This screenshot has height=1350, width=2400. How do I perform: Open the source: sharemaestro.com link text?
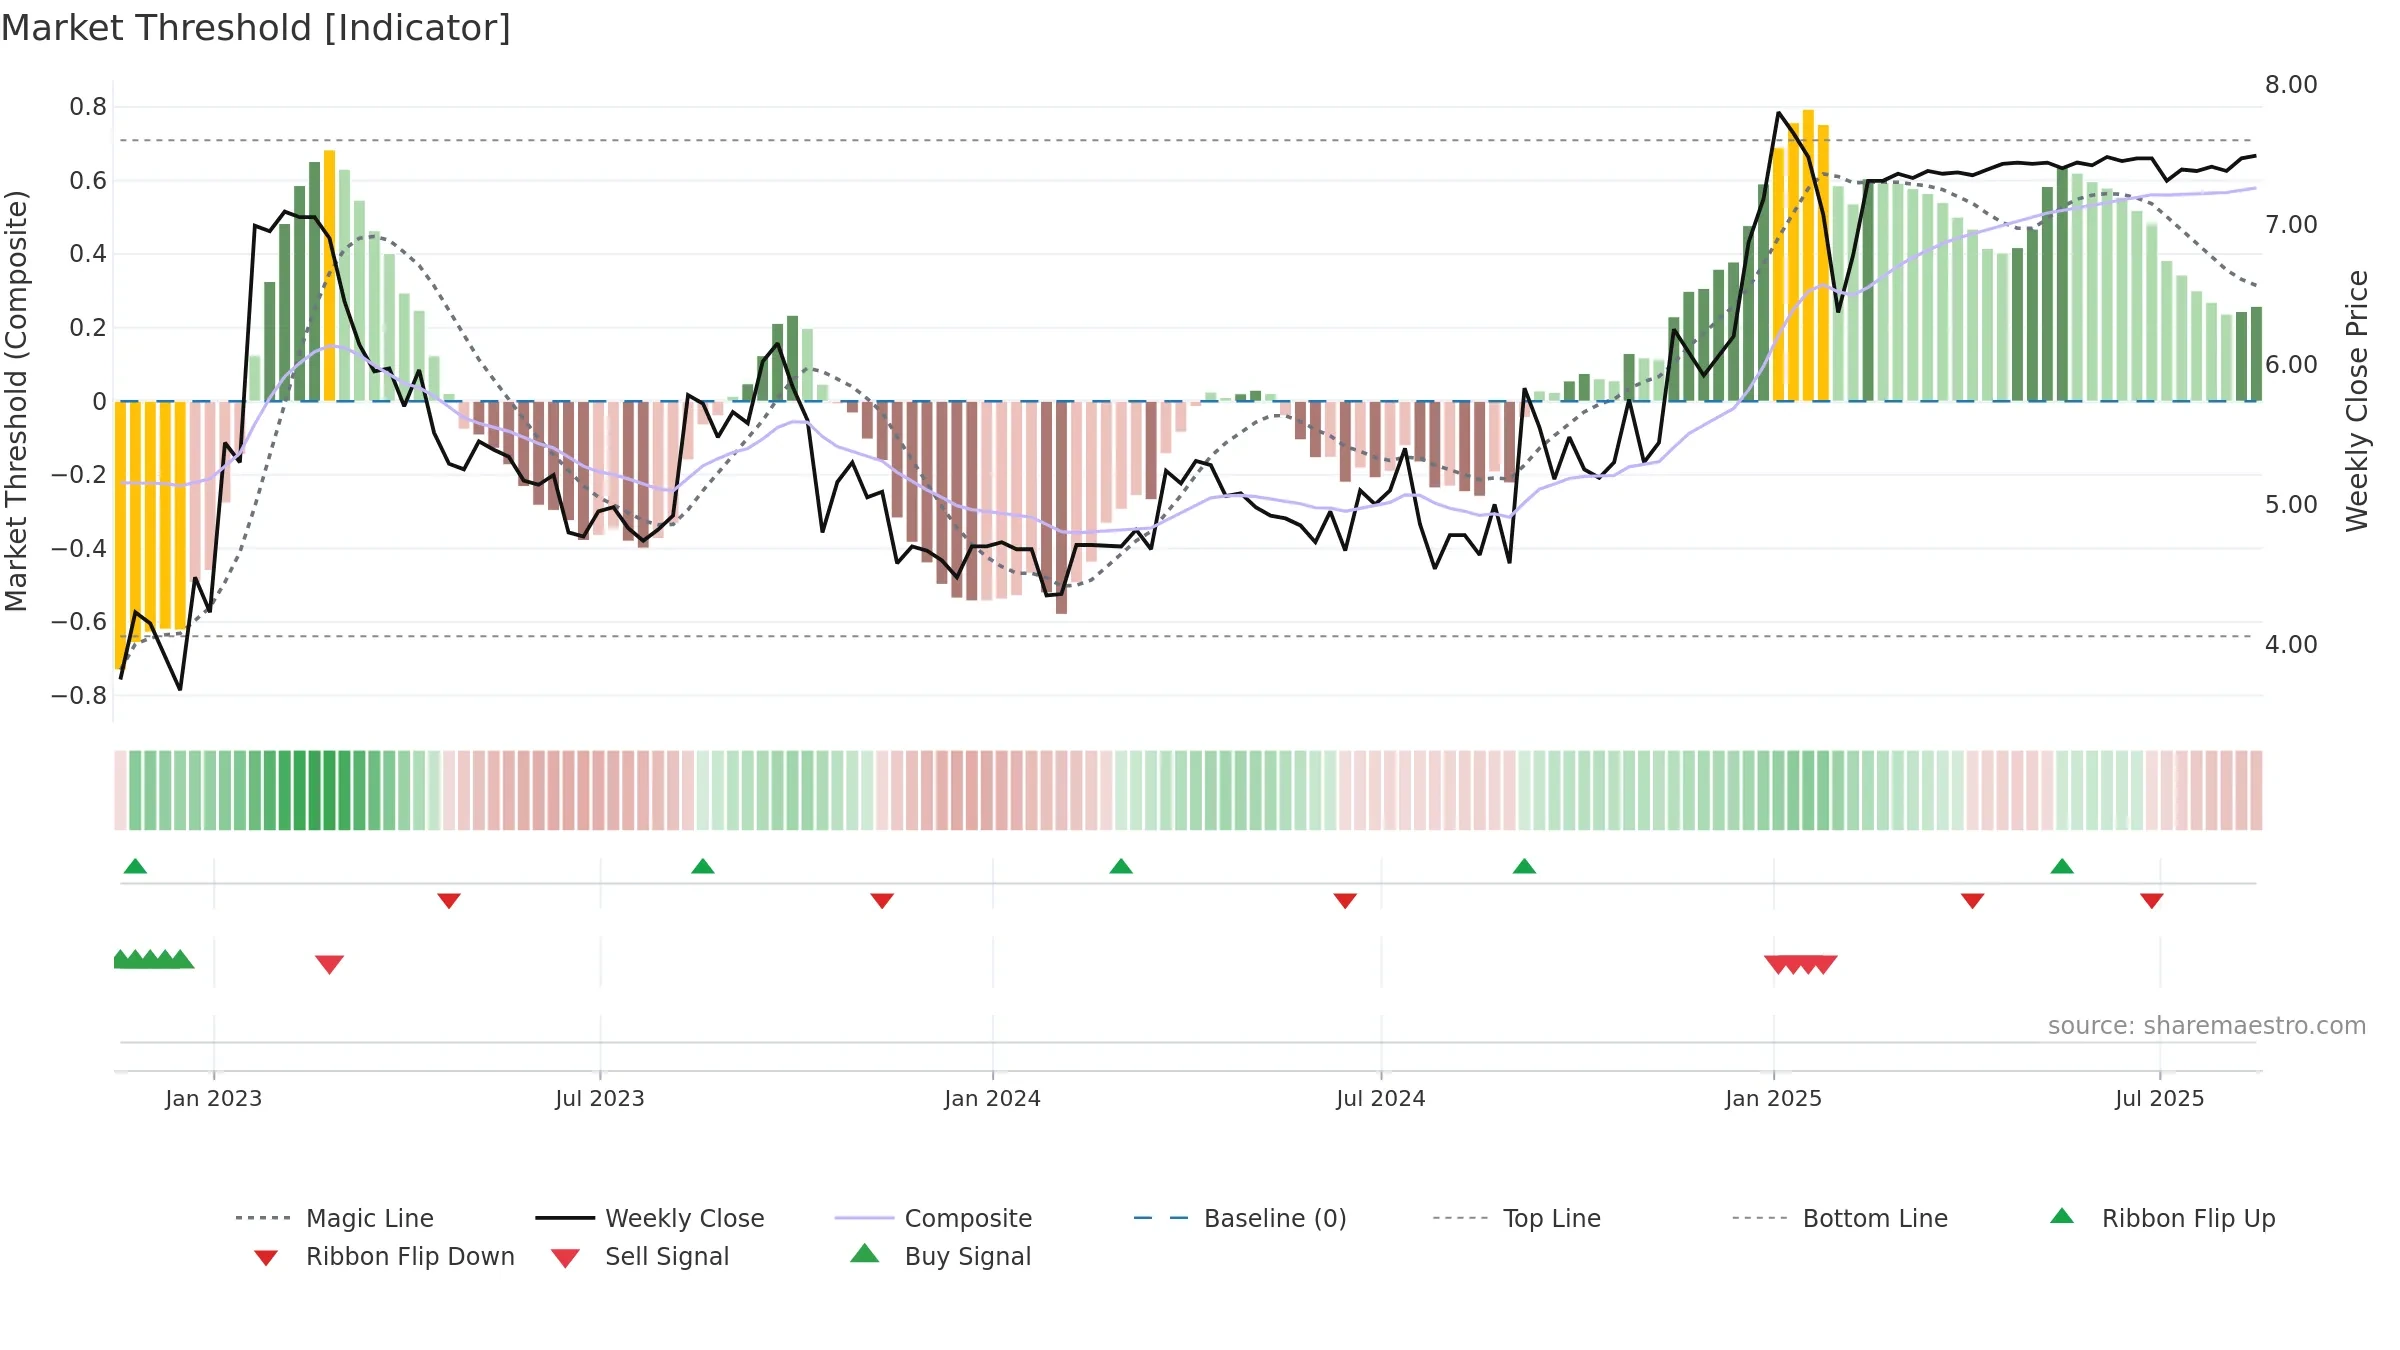pyautogui.click(x=2207, y=1025)
